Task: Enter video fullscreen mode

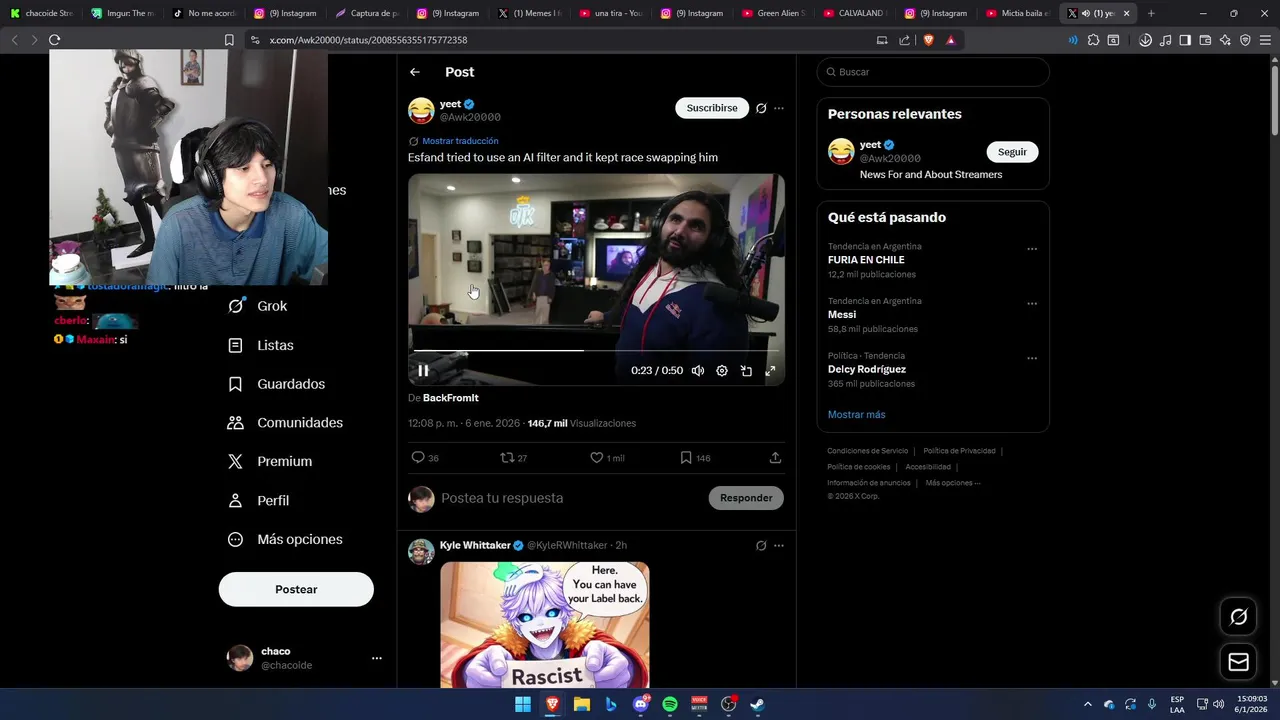Action: [x=770, y=370]
